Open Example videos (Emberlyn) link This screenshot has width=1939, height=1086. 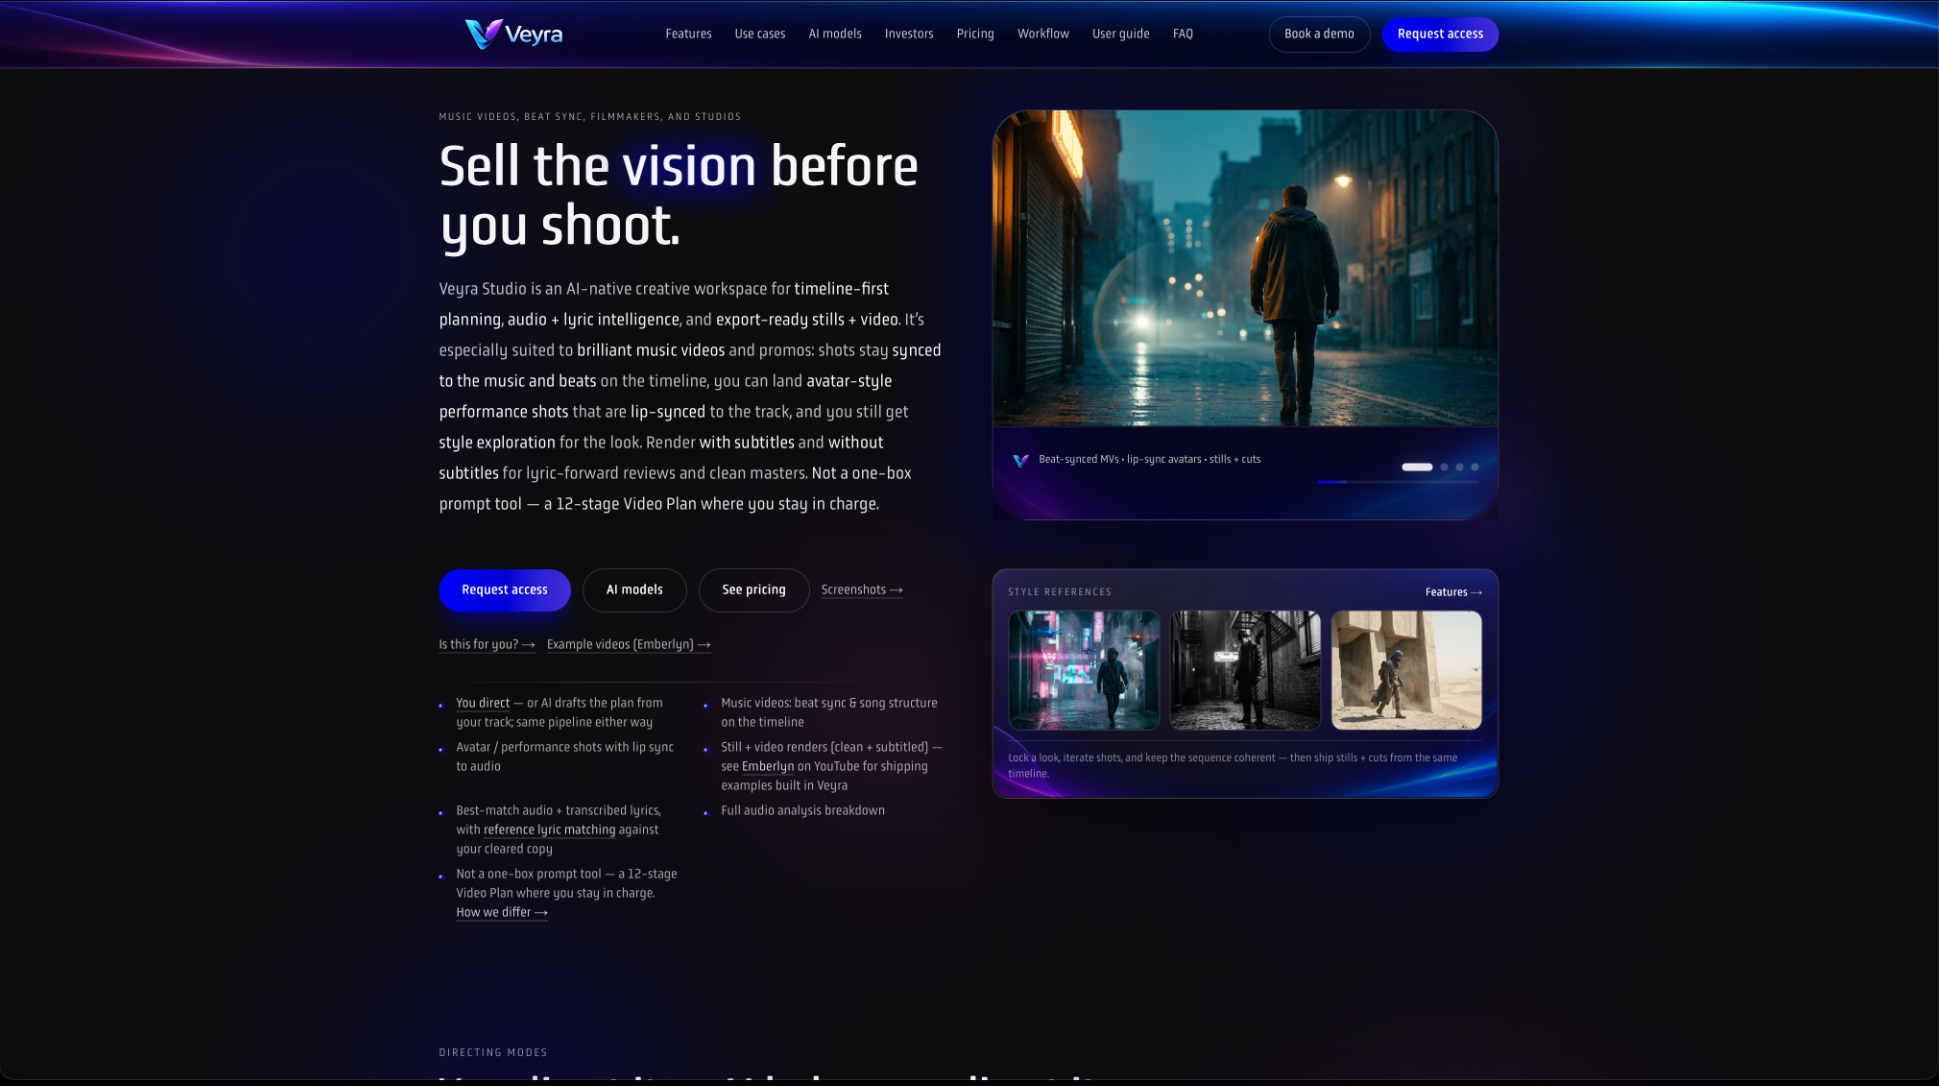click(628, 645)
